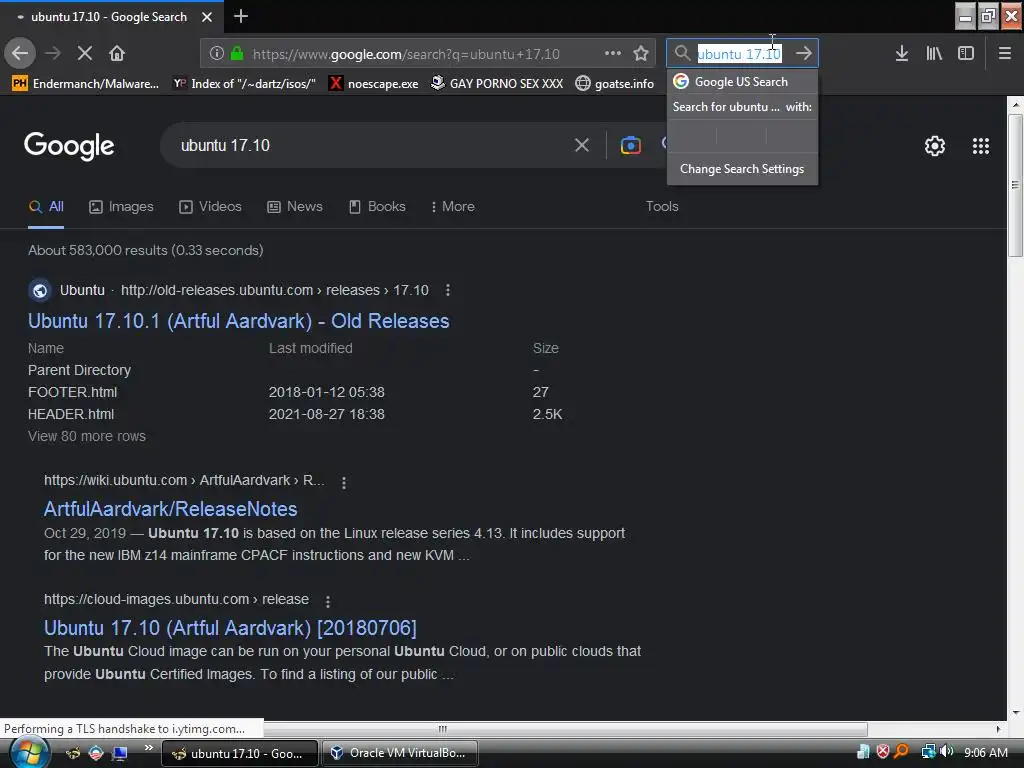This screenshot has width=1024, height=768.
Task: Toggle the sidebar icon in toolbar
Action: coord(966,53)
